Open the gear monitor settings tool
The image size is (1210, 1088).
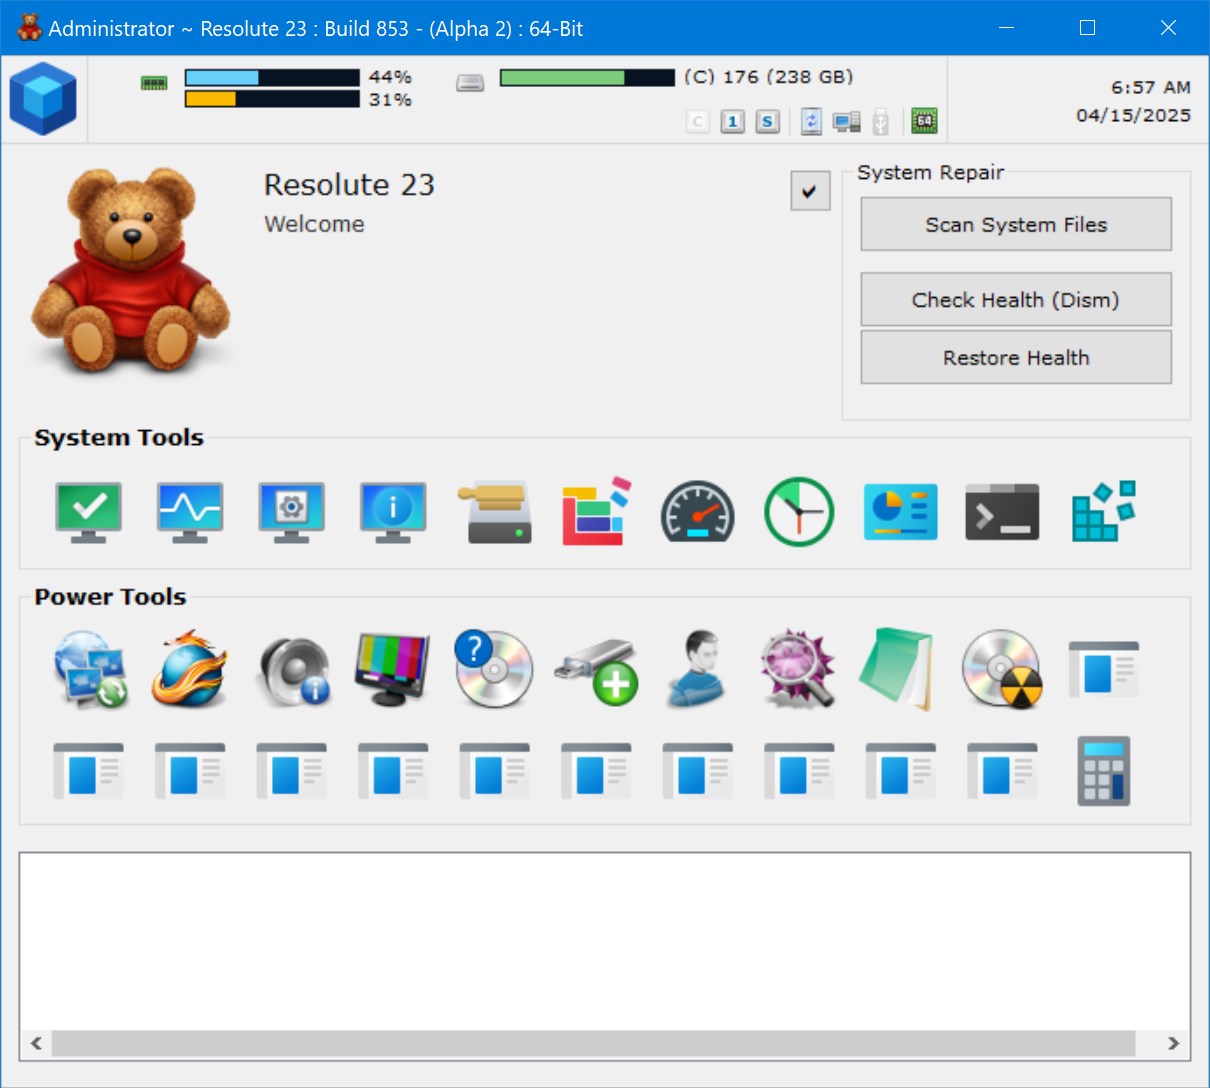291,512
